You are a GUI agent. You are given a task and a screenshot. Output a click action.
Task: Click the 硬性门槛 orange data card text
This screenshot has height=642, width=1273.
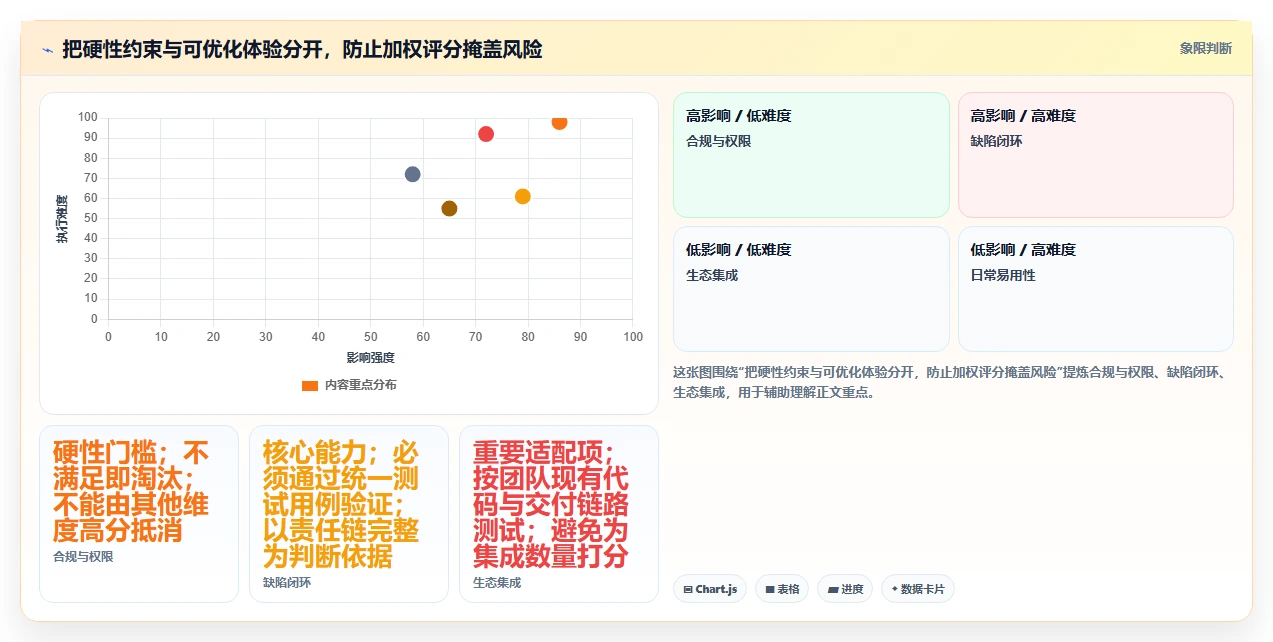click(x=131, y=492)
